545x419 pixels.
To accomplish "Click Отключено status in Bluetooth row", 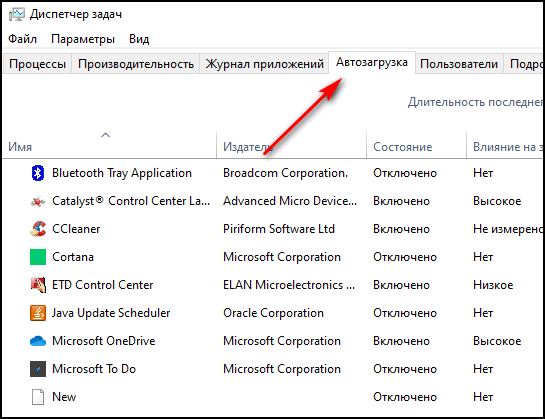I will [x=405, y=173].
